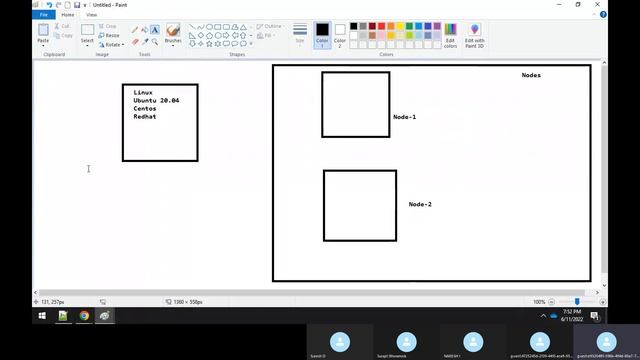
Task: Pick the orange color swatch
Action: [x=391, y=26]
